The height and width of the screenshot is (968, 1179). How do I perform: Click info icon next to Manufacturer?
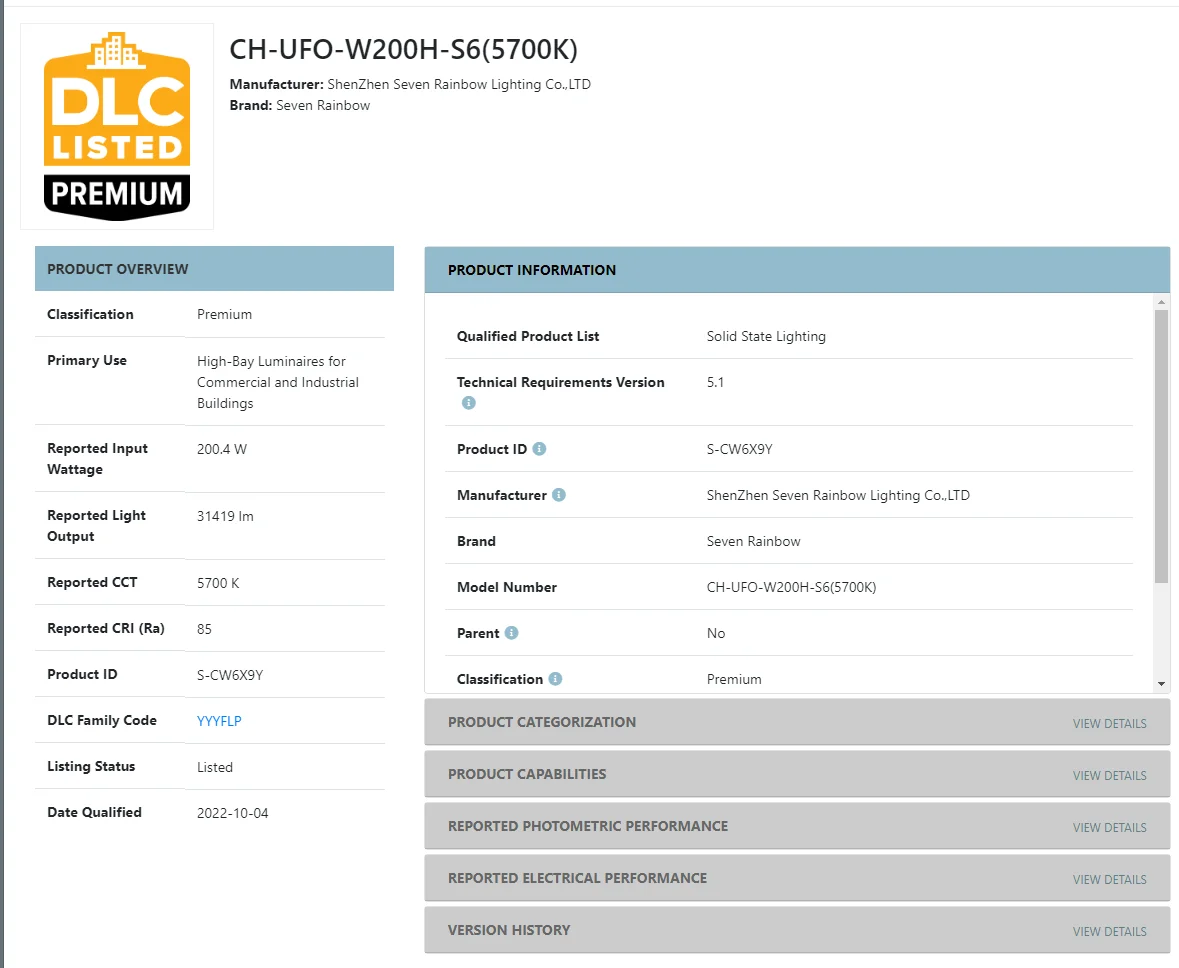[x=559, y=495]
